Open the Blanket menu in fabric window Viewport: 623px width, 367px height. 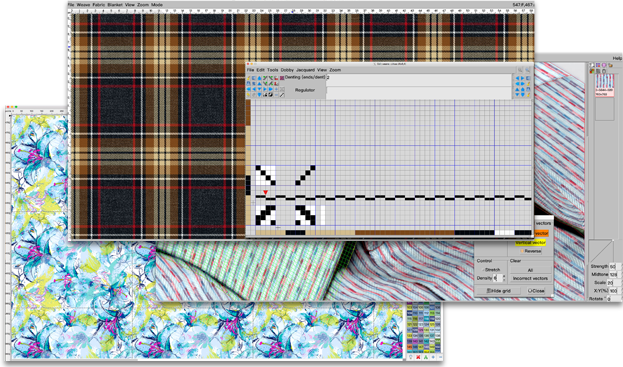tap(115, 5)
